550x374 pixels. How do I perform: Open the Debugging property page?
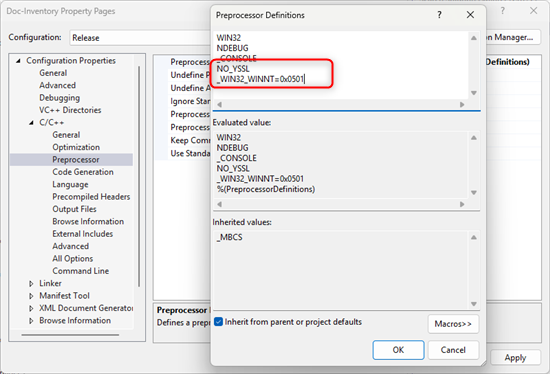(60, 98)
